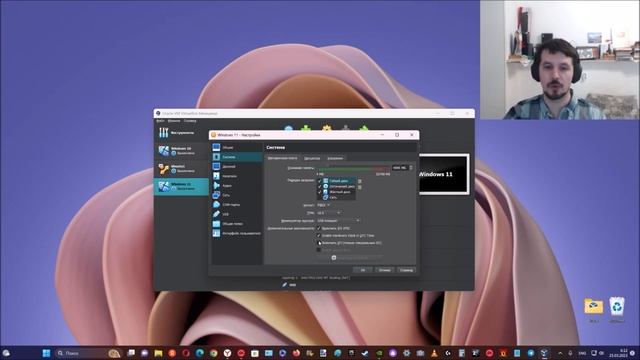Image resolution: width=640 pixels, height=360 pixels.
Task: Move selected boot device down with arrow
Action: point(360,187)
